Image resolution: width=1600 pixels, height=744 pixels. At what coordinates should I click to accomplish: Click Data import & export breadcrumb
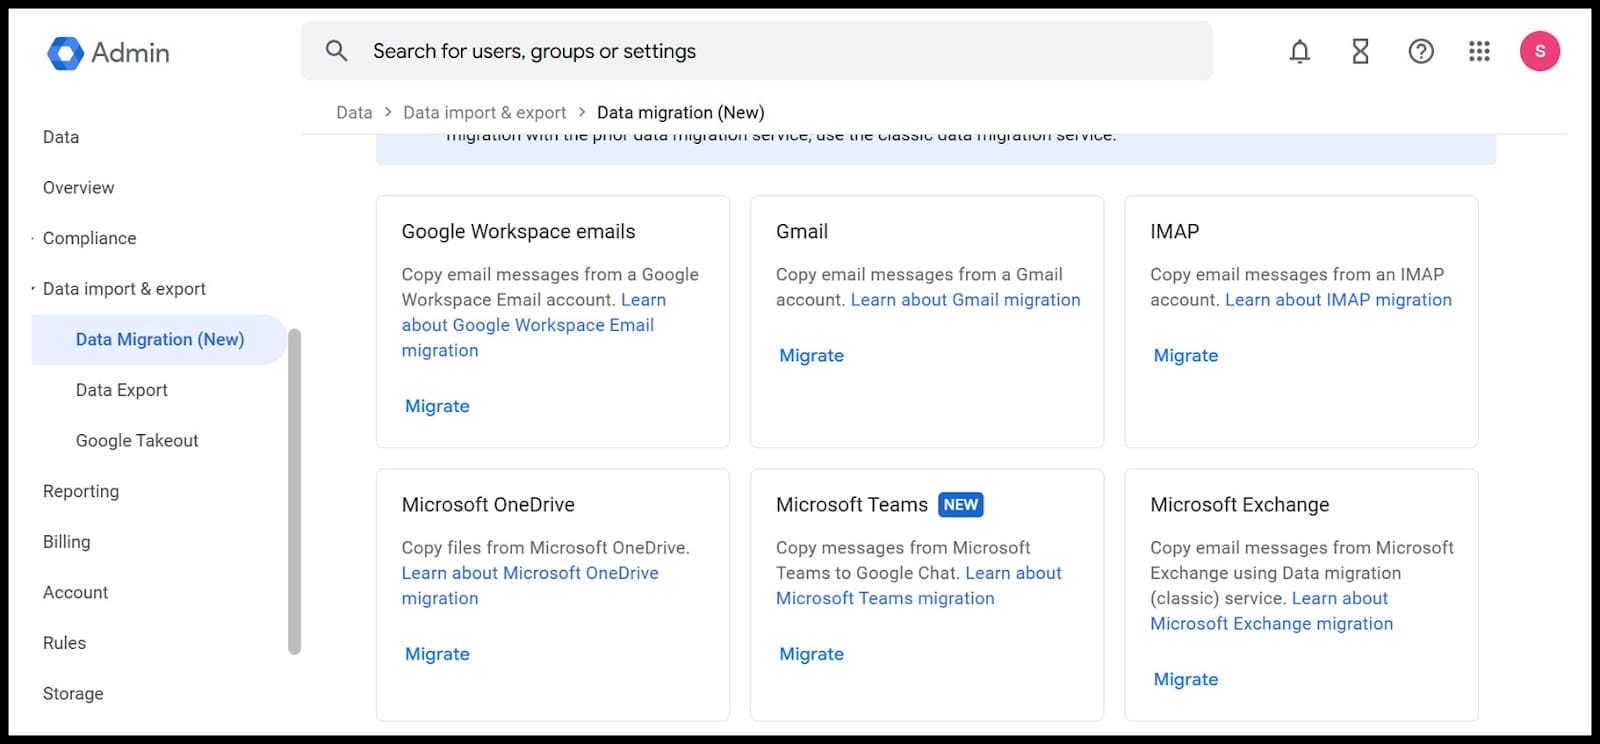tap(484, 113)
